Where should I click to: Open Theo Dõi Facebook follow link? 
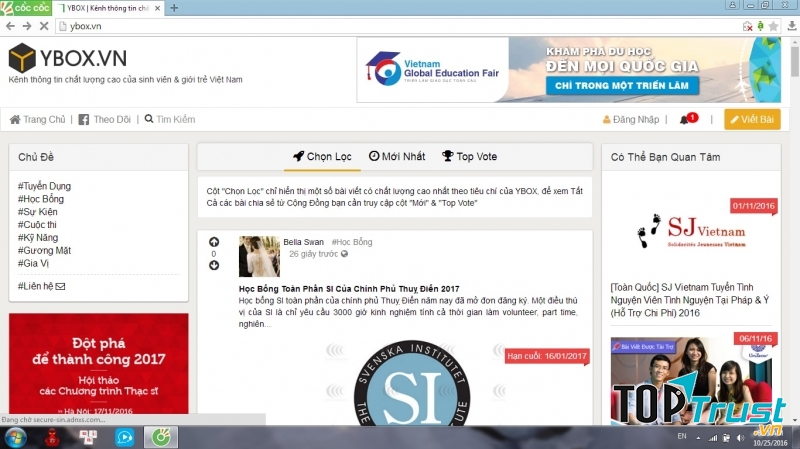[105, 119]
